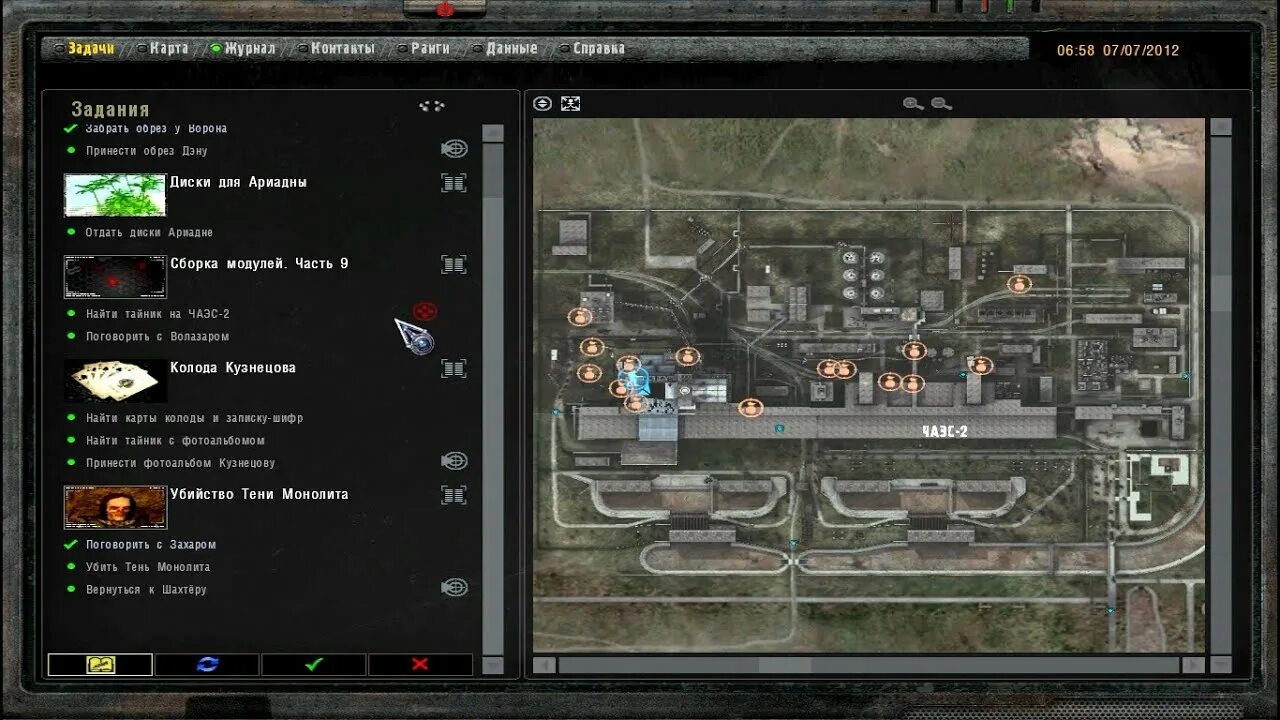Viewport: 1280px width, 720px height.
Task: Select subtask Поговорить с Волазаром
Action: tap(157, 336)
